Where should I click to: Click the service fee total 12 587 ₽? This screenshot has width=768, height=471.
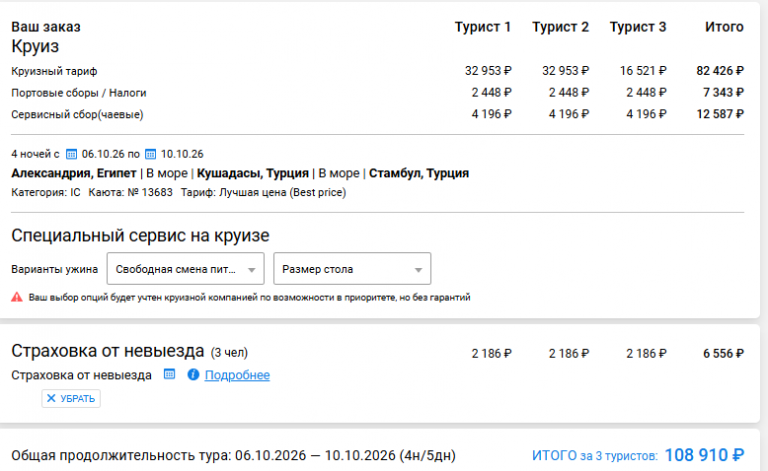point(720,114)
